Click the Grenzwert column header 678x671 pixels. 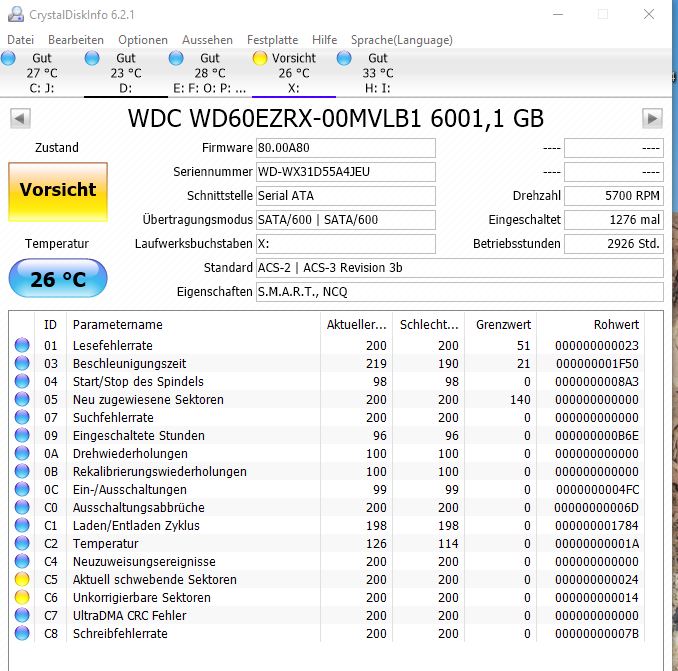click(500, 324)
